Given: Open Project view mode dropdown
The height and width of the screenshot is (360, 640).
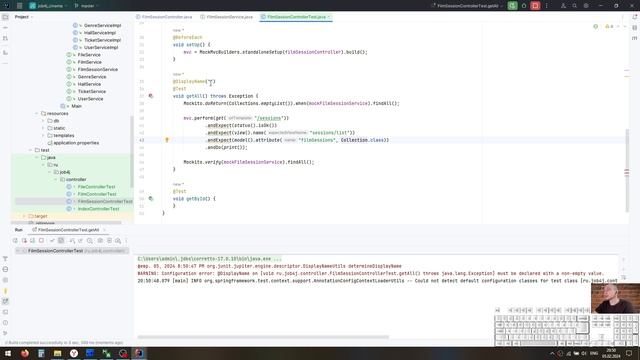Looking at the screenshot, I should [x=24, y=17].
